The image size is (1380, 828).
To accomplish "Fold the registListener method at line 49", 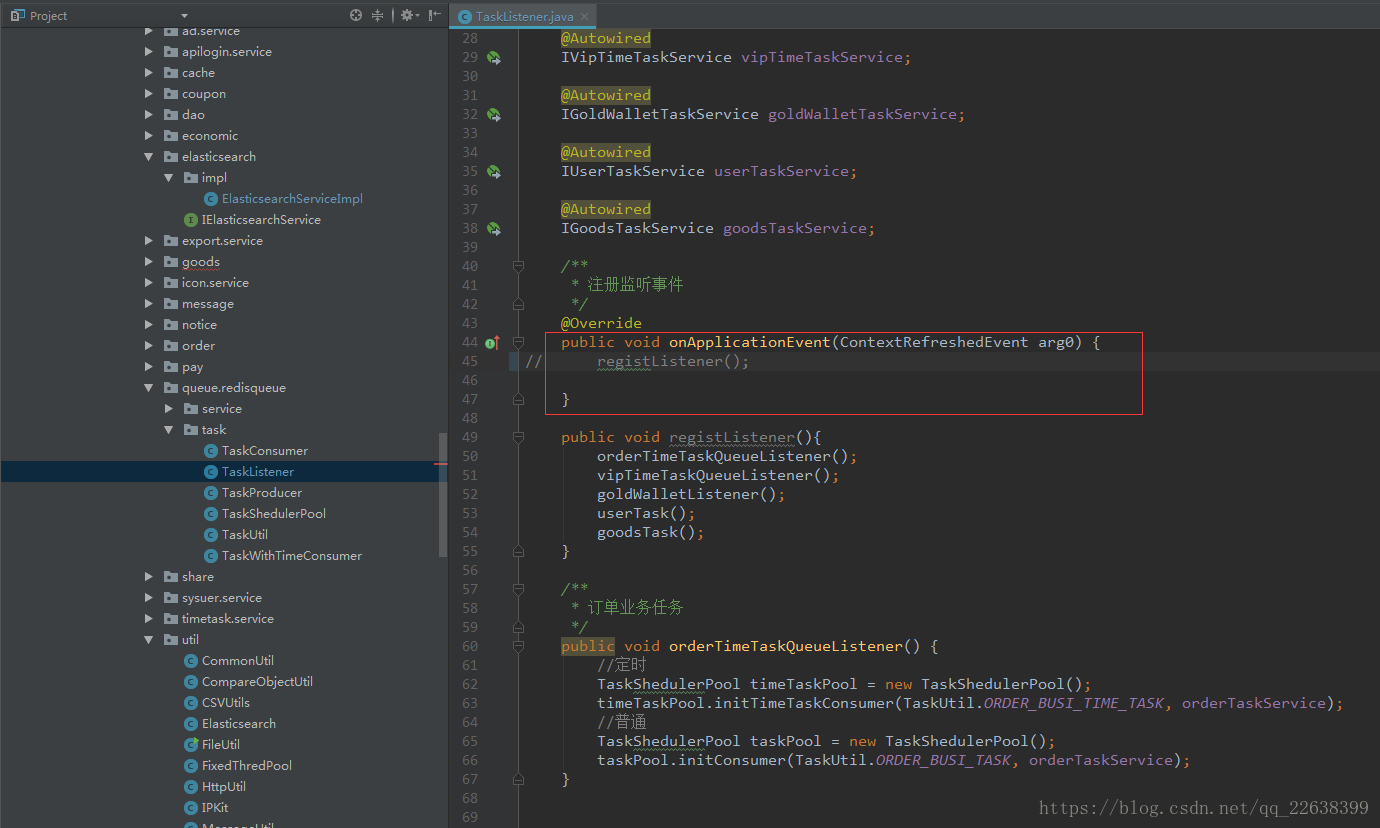I will (518, 438).
